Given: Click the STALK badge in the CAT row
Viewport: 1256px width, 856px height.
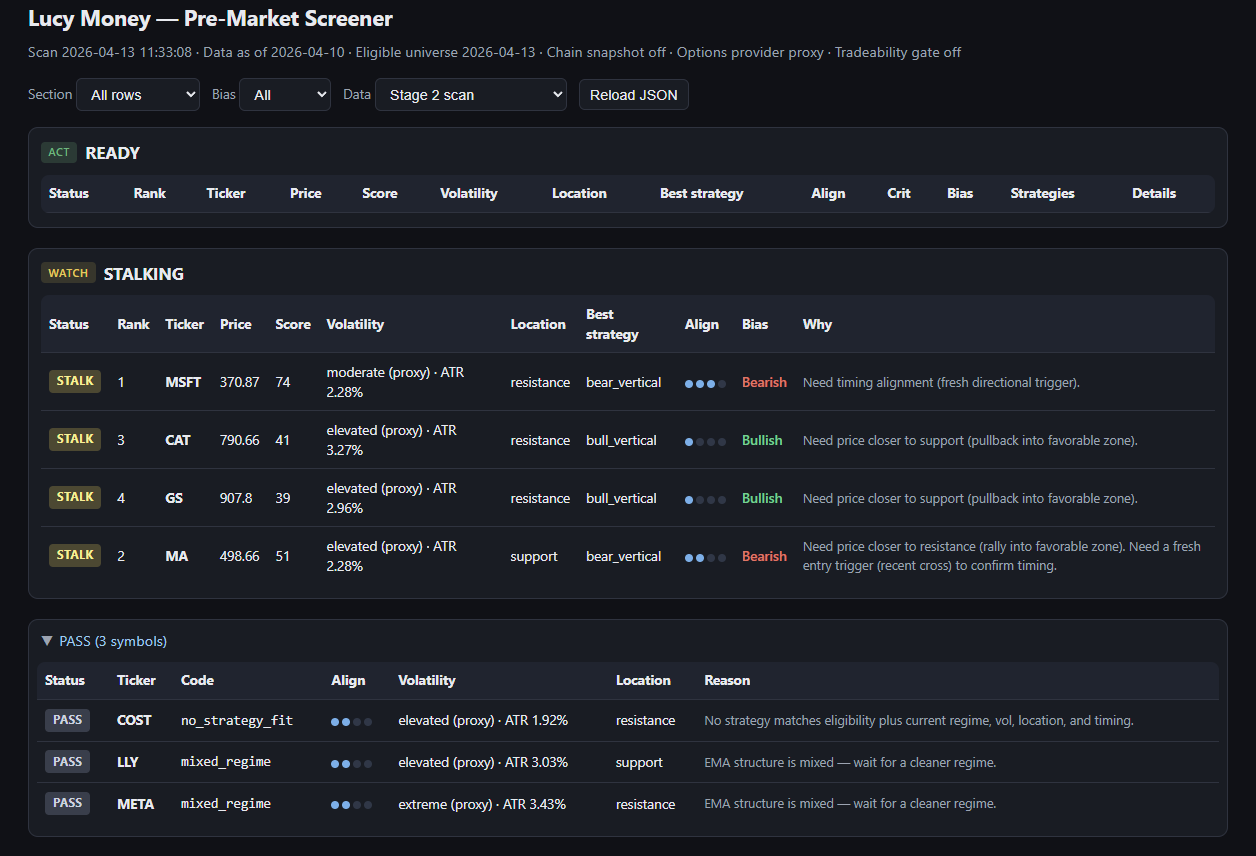Looking at the screenshot, I should coord(75,439).
